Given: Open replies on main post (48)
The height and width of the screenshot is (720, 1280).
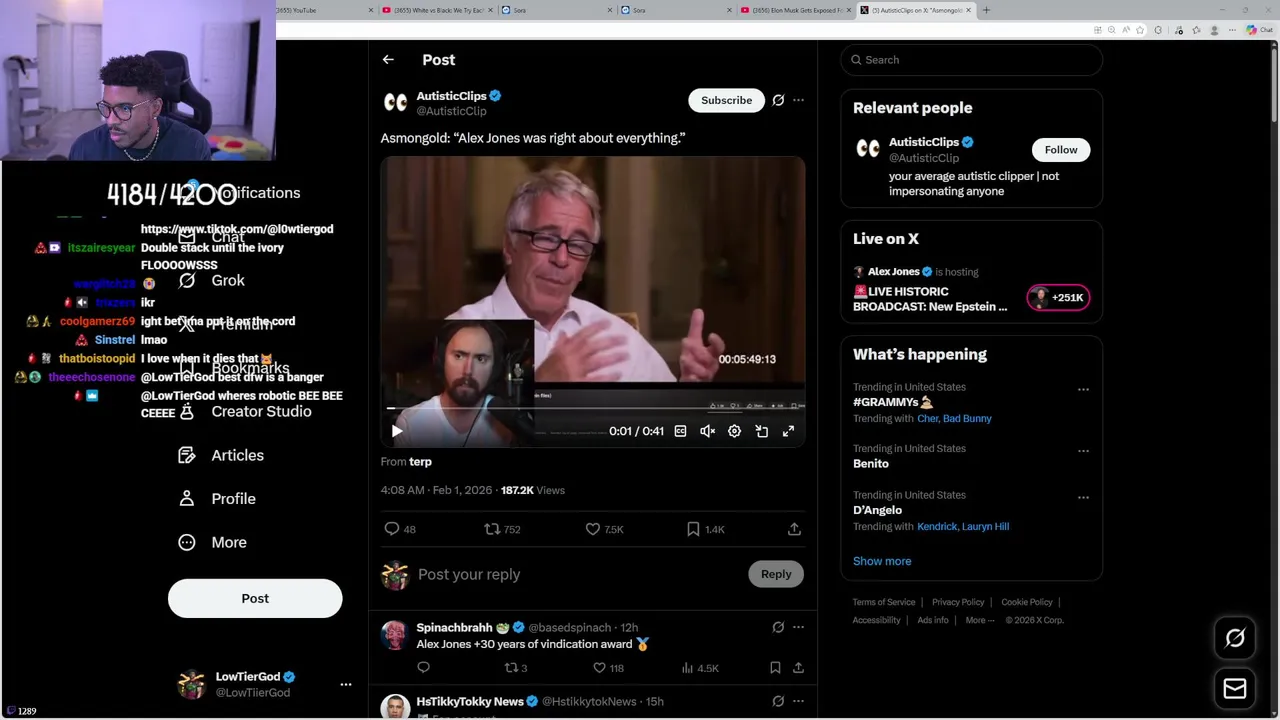Looking at the screenshot, I should coord(400,529).
